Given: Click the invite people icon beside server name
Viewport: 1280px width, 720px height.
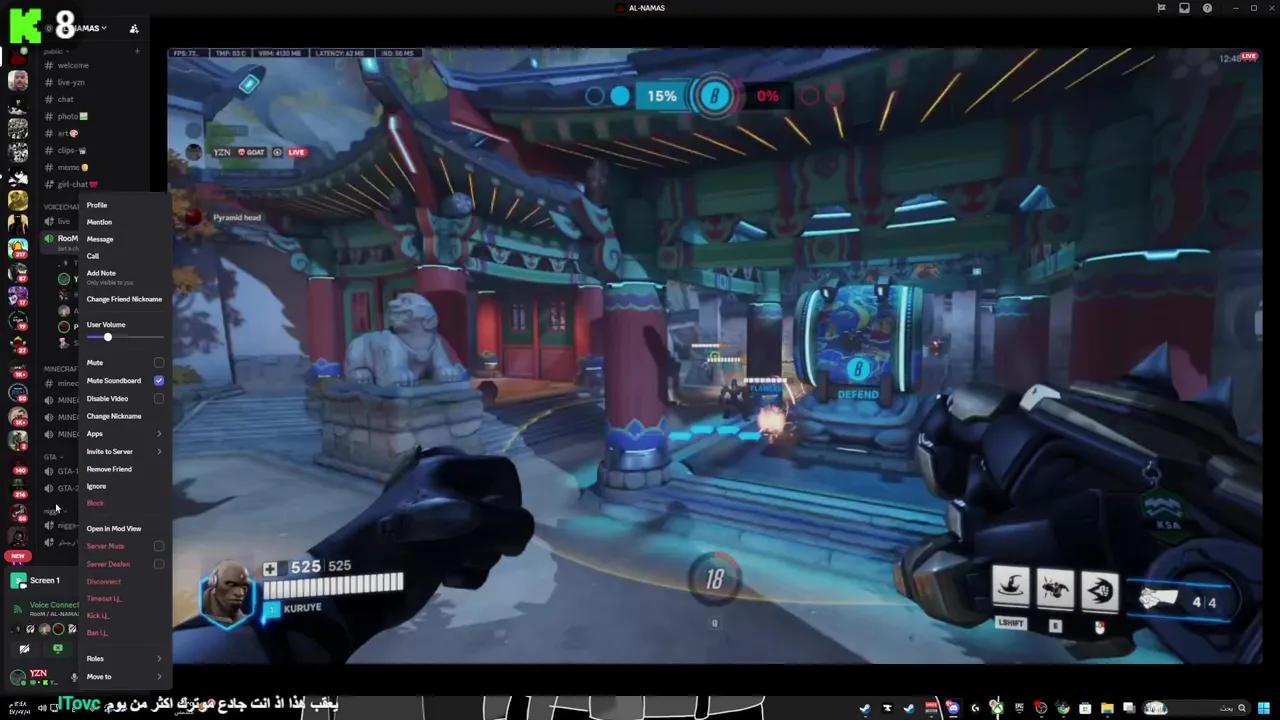Looking at the screenshot, I should 134,28.
